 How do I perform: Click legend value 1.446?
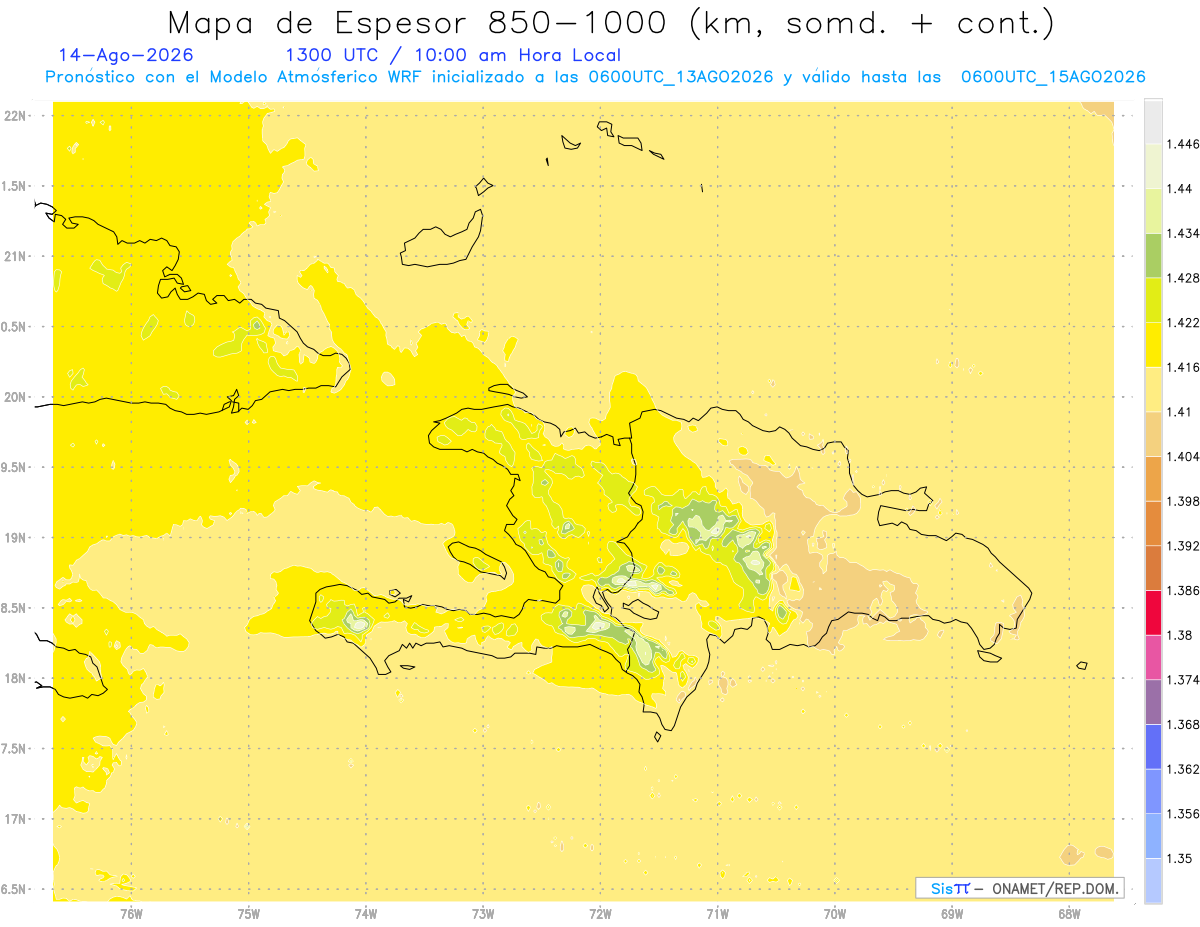tap(1185, 144)
